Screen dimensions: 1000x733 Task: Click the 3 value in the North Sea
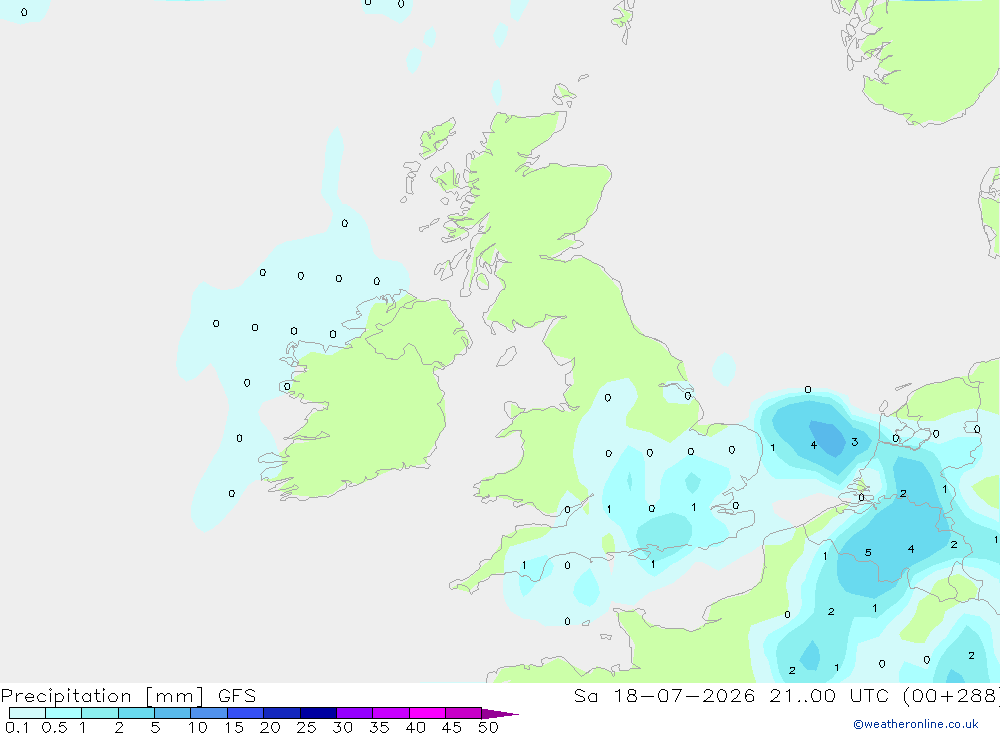[x=854, y=442]
